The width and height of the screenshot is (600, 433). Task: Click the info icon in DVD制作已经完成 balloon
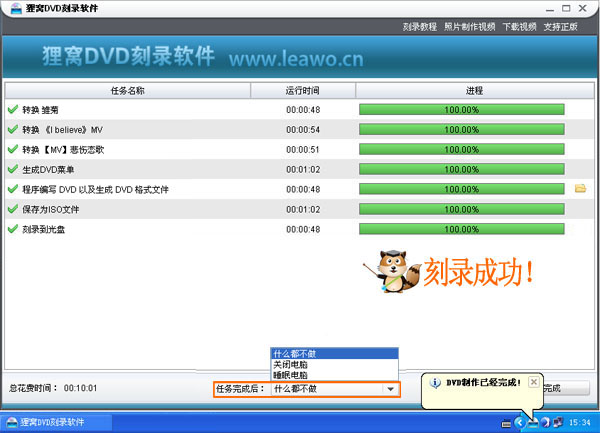(x=435, y=383)
